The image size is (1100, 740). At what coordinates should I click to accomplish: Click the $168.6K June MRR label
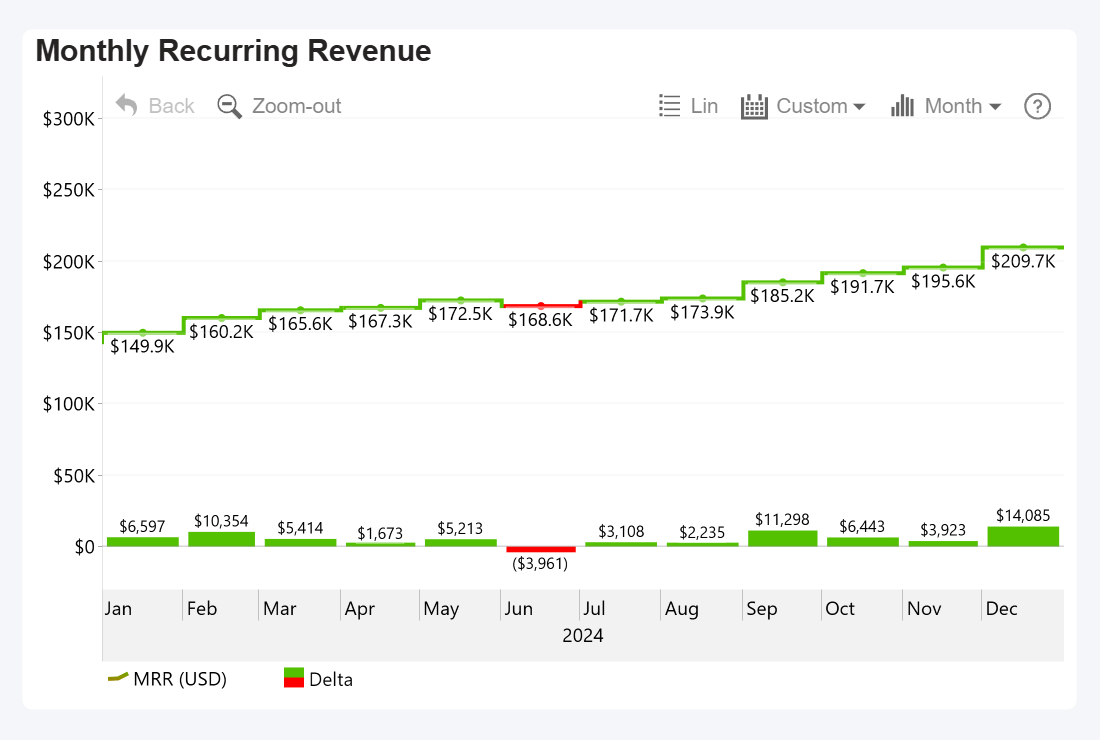coord(540,320)
